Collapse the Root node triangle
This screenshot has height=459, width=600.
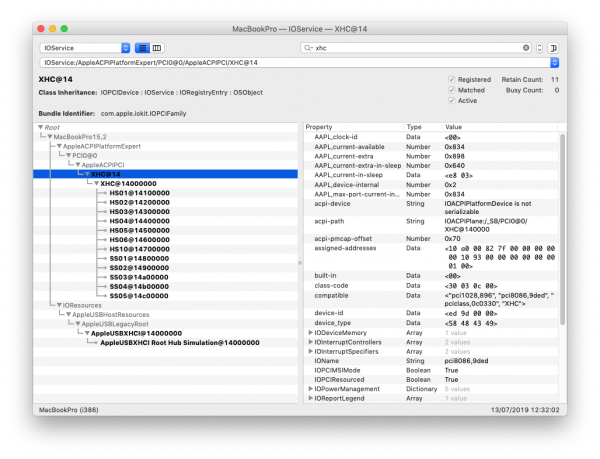pos(41,127)
